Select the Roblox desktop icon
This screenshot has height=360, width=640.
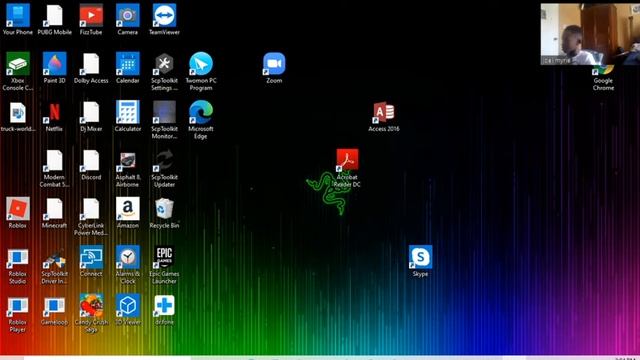18,209
